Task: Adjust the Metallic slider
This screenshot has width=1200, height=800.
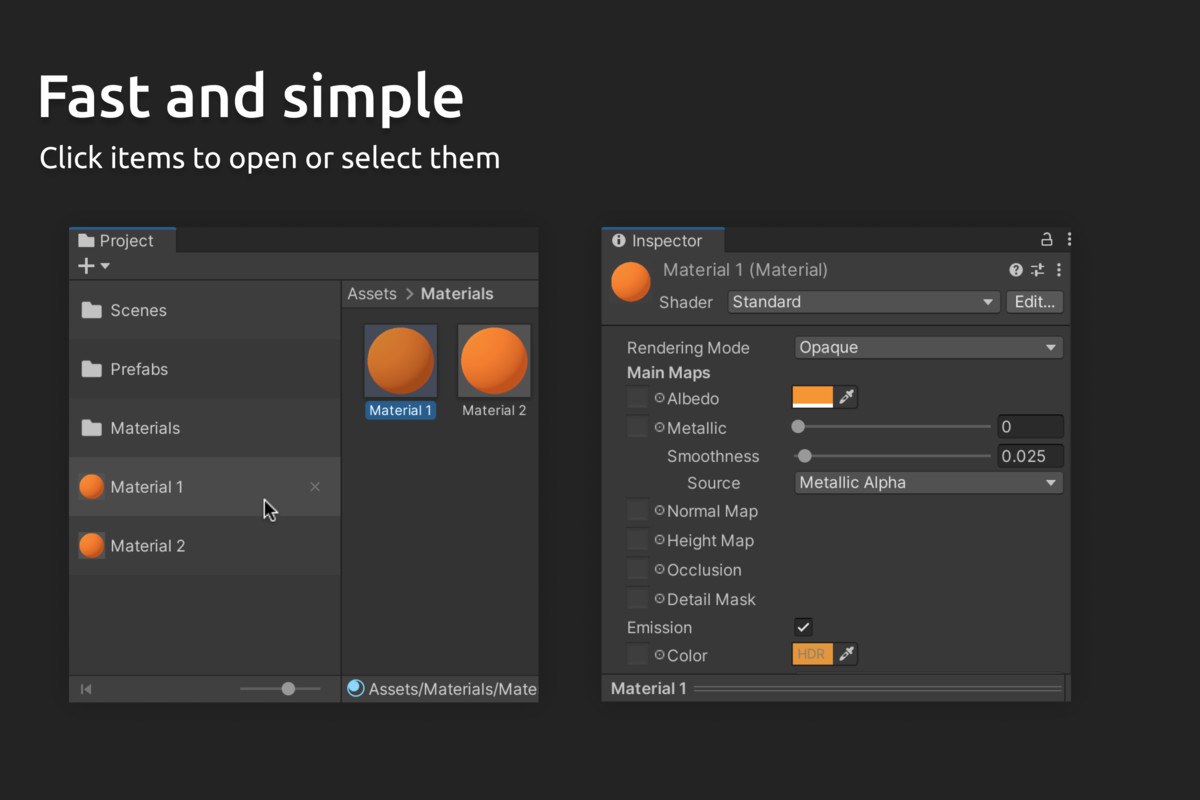Action: click(893, 427)
